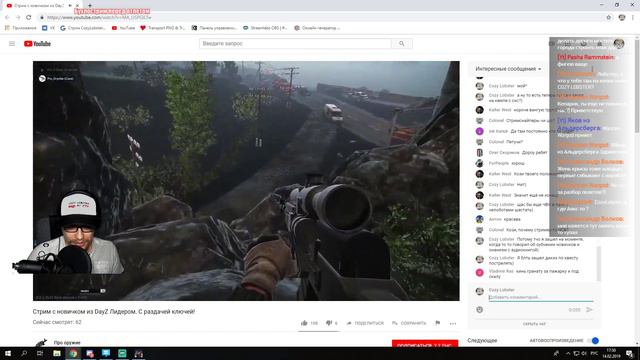Click the Следующее up-next heading
This screenshot has height=360, width=640.
click(482, 340)
